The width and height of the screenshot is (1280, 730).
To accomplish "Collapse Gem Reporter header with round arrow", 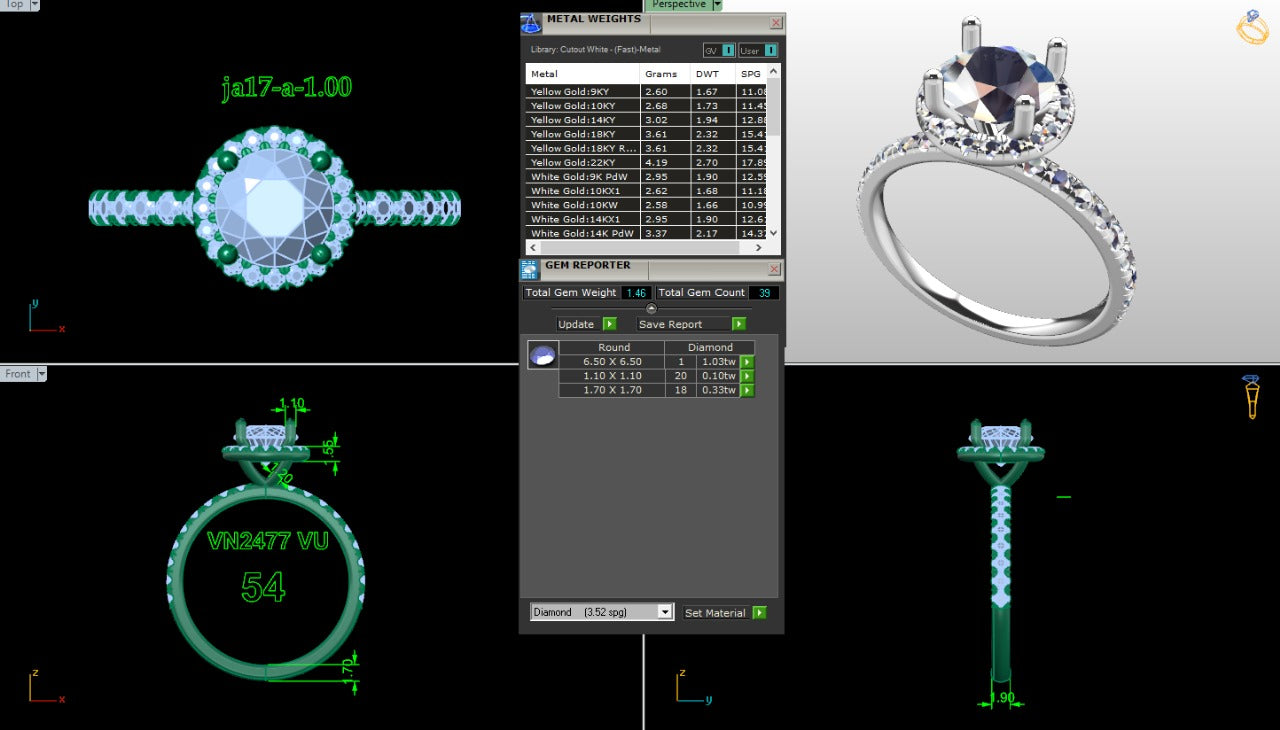I will click(652, 308).
